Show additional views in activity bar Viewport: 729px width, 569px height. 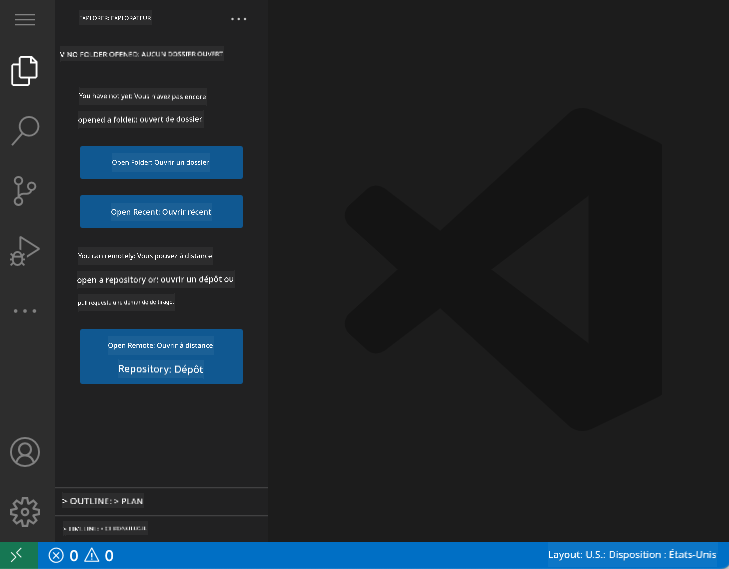(25, 311)
